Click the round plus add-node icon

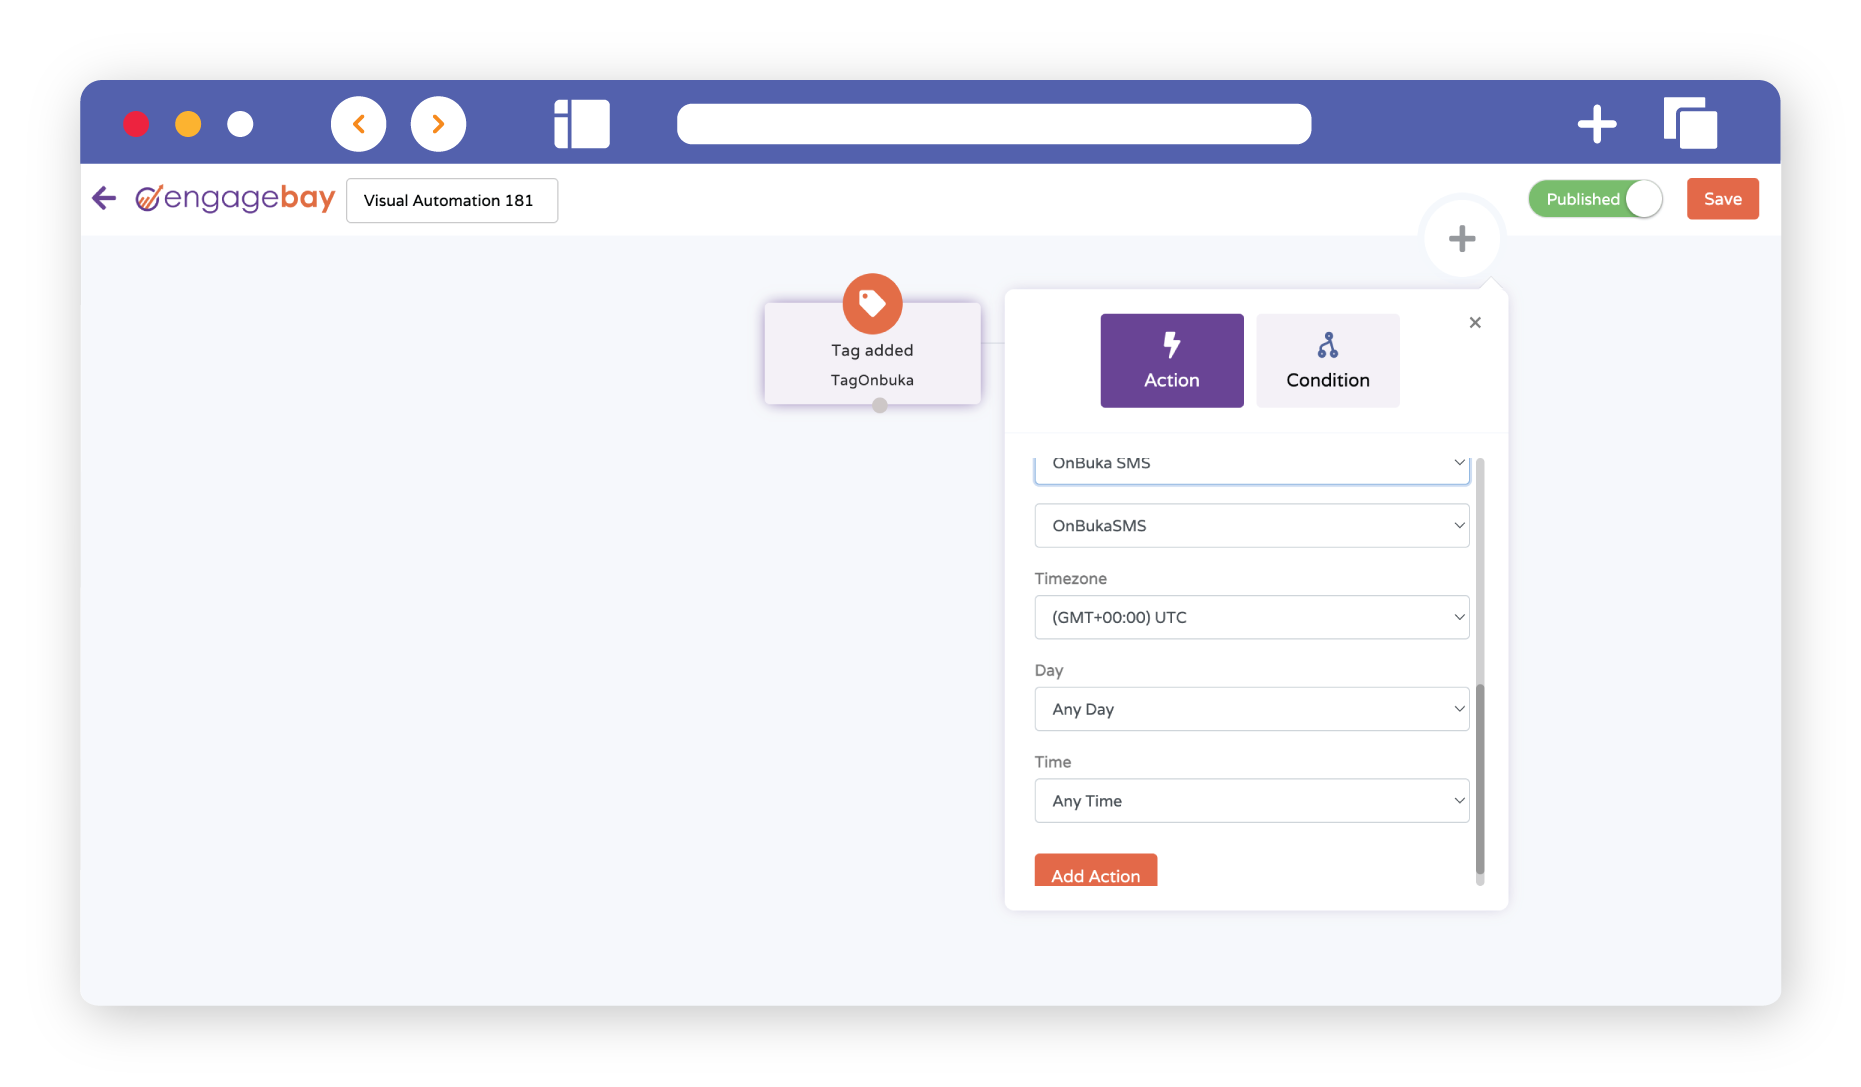1461,239
